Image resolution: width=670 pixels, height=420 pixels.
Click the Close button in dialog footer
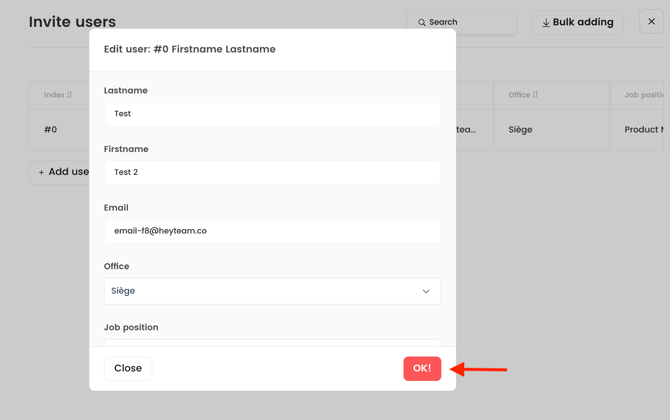[x=128, y=368]
